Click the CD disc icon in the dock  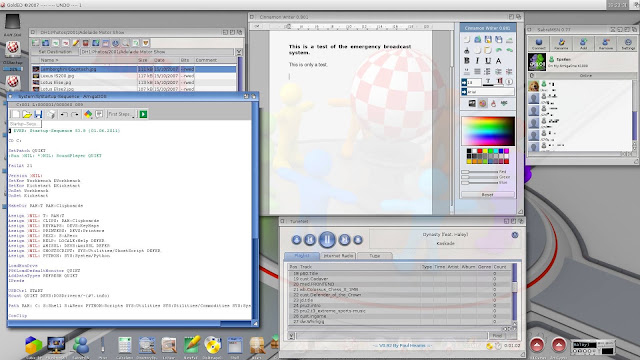(213, 345)
